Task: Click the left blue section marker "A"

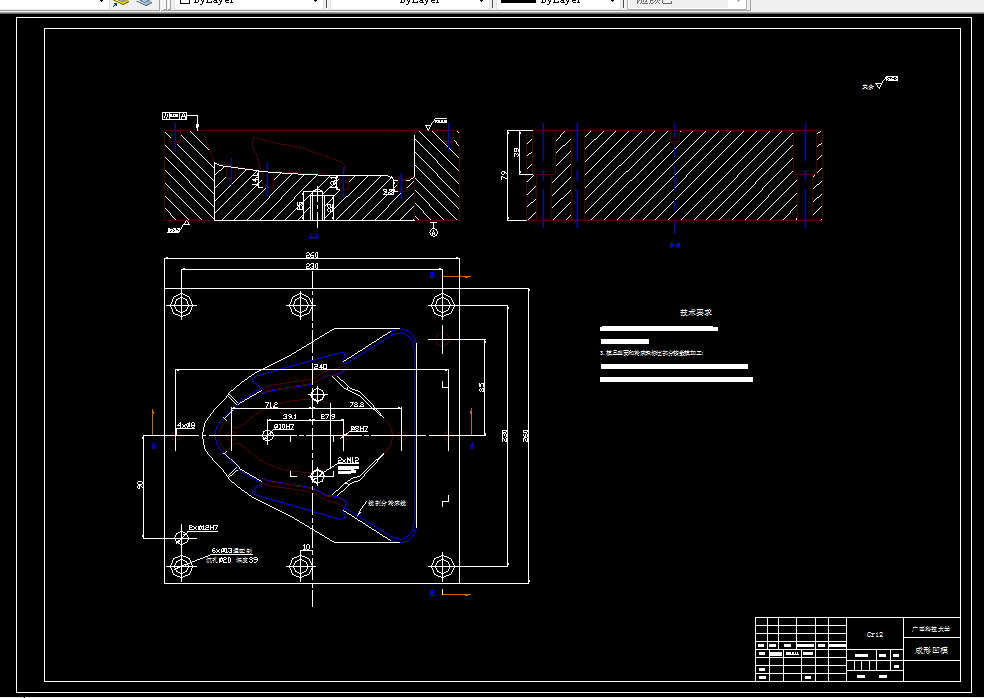Action: 154,446
